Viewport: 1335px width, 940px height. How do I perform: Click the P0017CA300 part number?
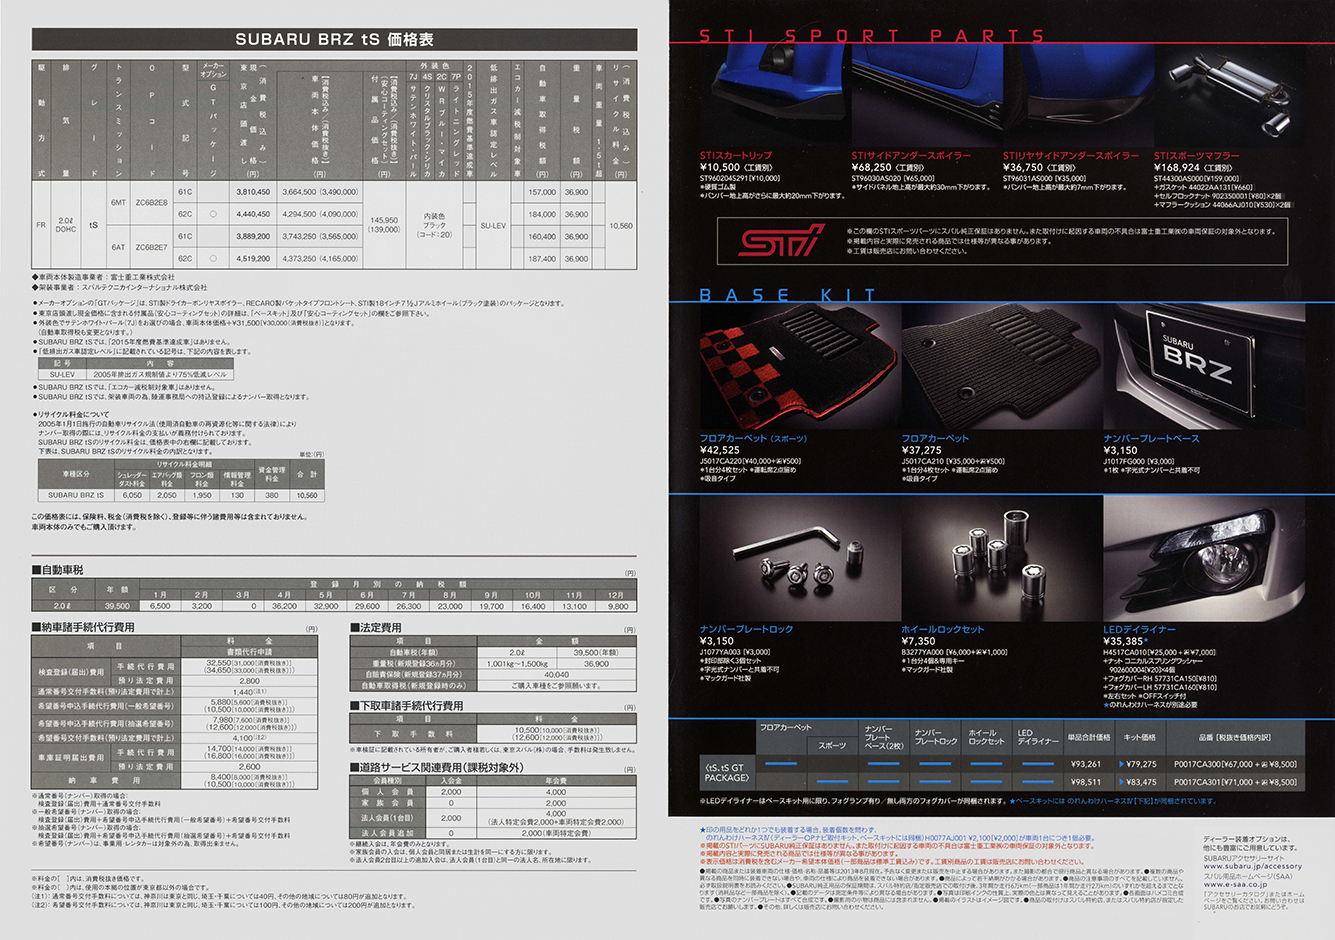tap(1196, 764)
